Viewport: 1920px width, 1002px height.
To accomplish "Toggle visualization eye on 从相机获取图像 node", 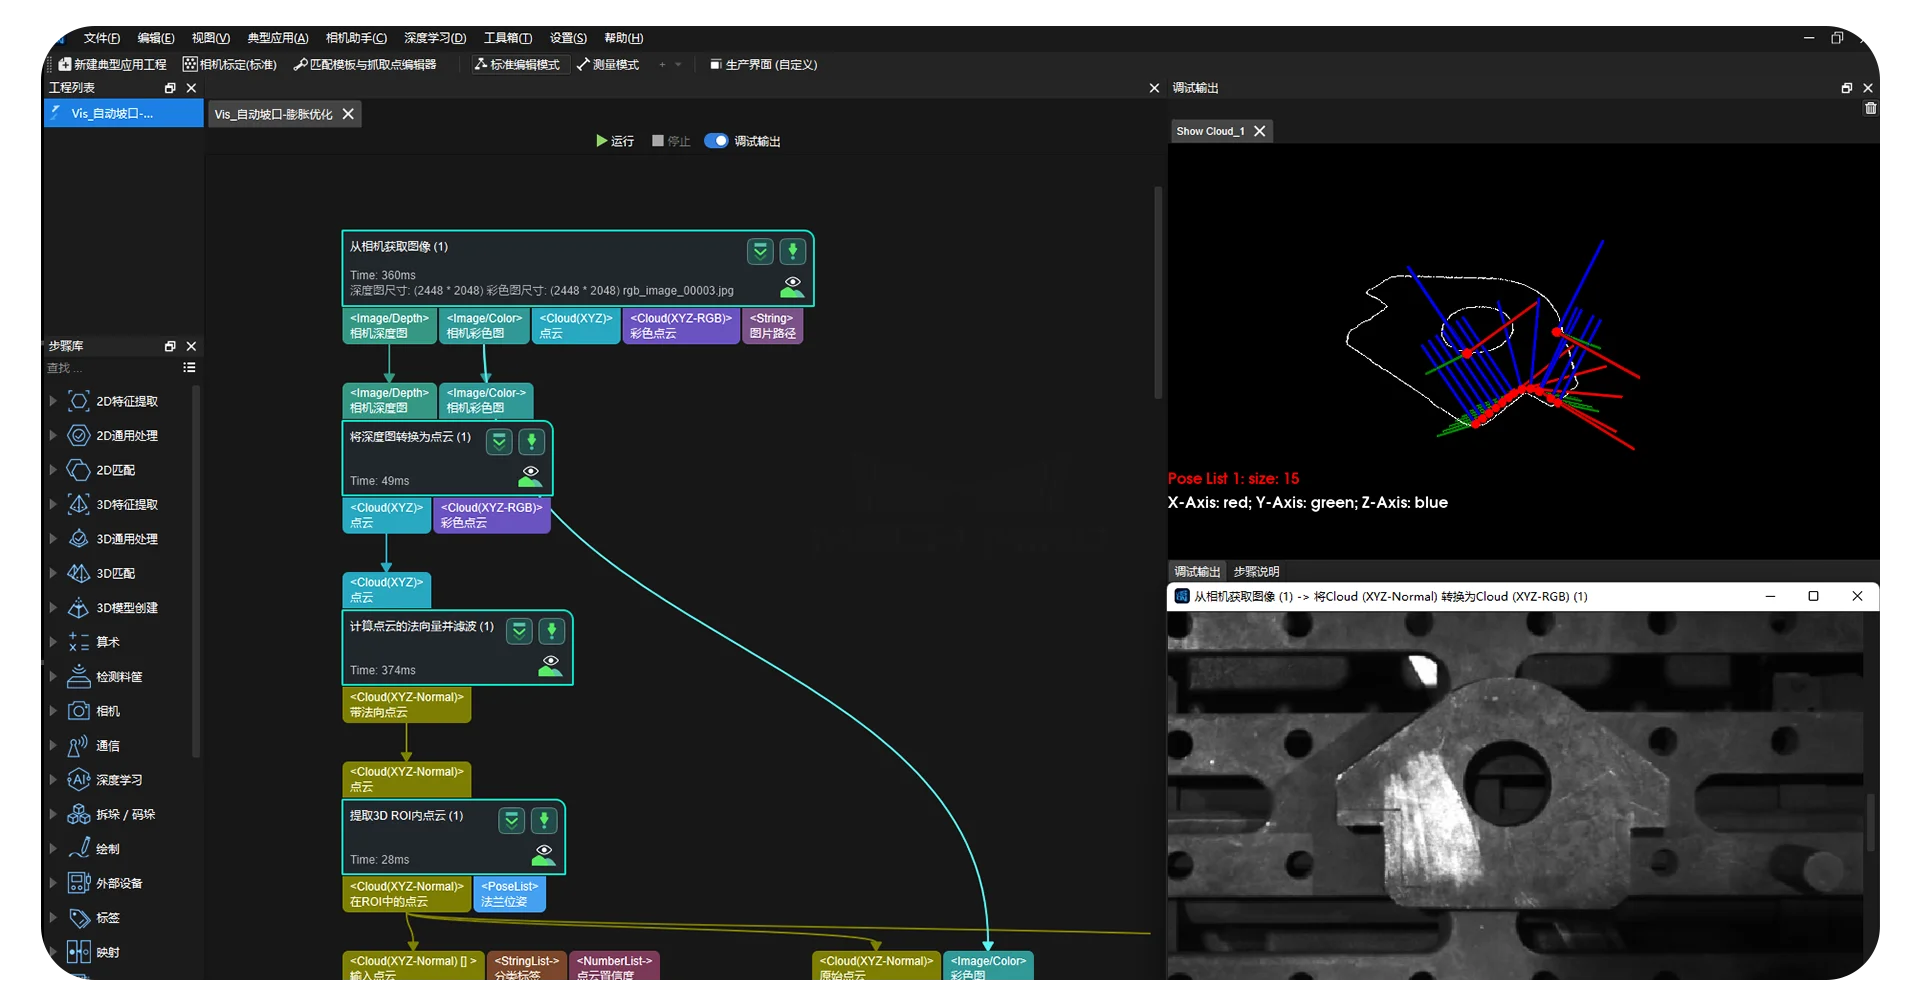I will [x=793, y=288].
